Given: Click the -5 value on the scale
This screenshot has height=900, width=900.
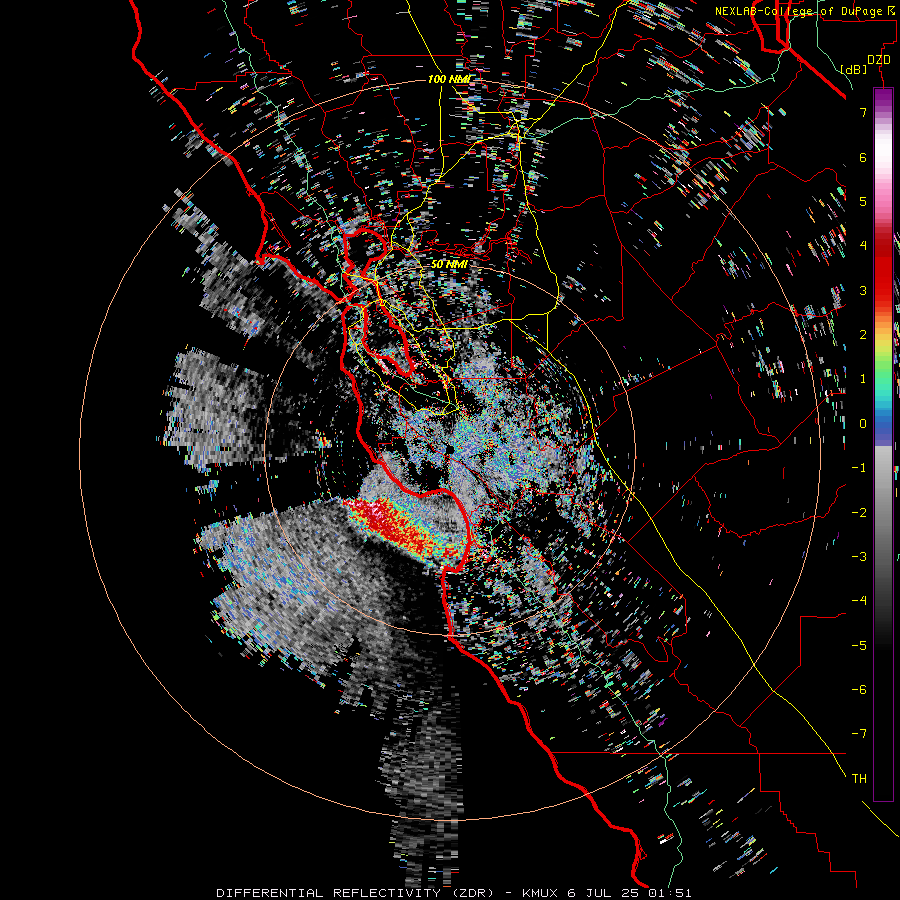Looking at the screenshot, I should click(x=859, y=645).
